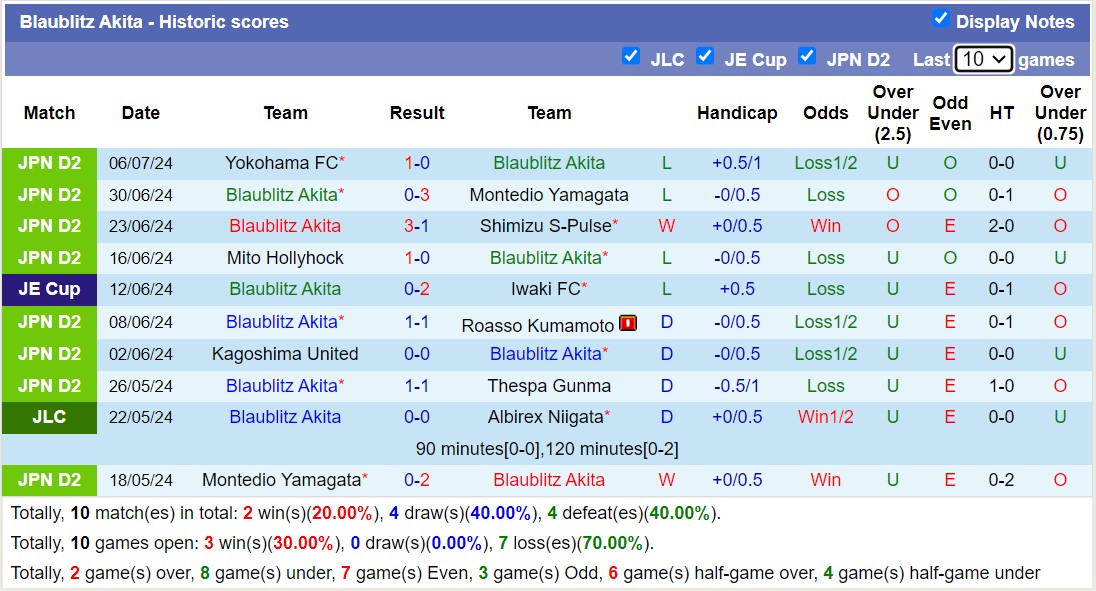
Task: Uncheck the JLC league filter
Action: coord(630,56)
